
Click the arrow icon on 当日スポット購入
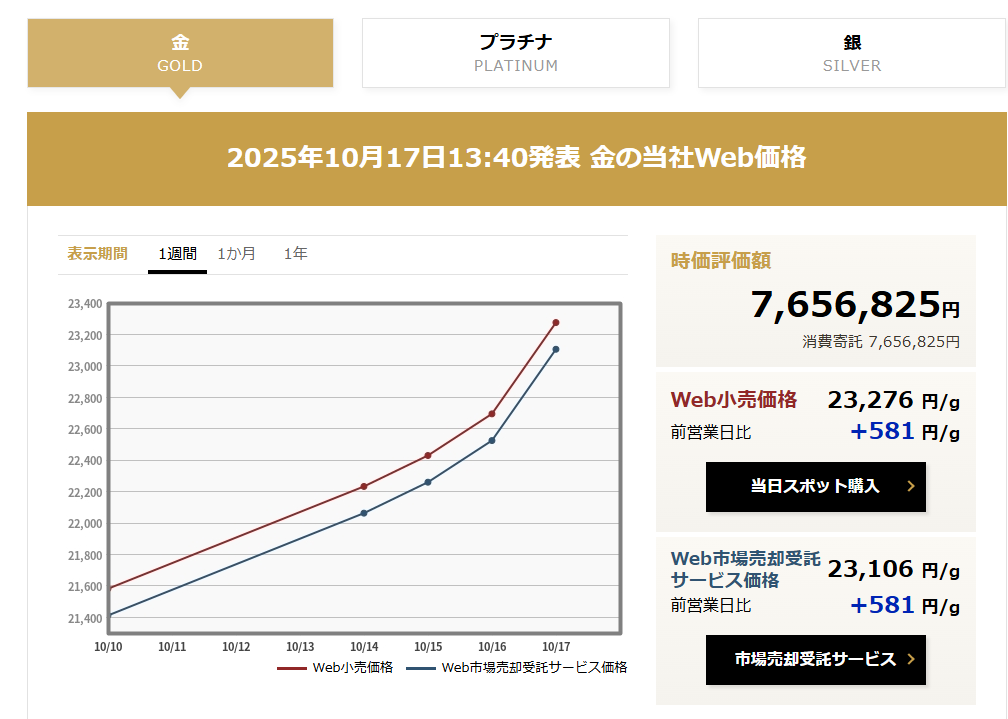click(x=911, y=487)
